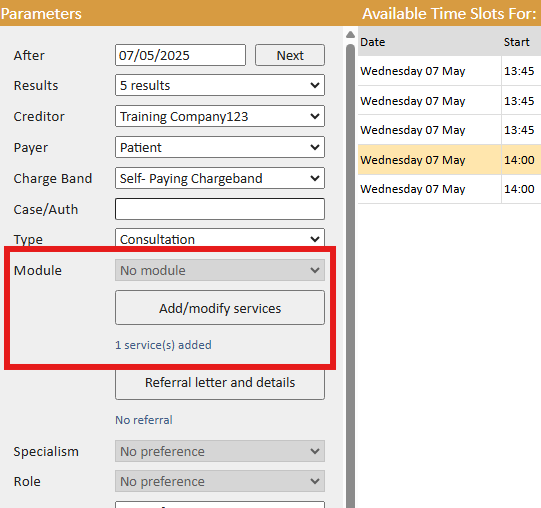Click the Case/Auth text field
541x508 pixels.
220,209
